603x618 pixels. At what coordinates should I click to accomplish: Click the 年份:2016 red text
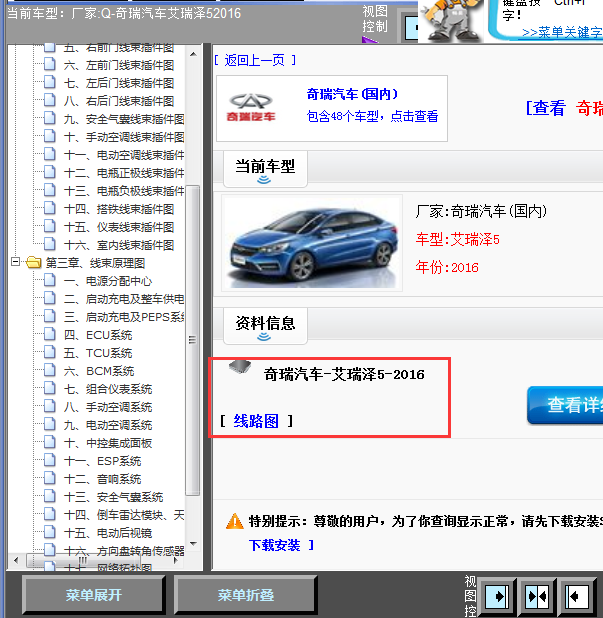point(447,267)
